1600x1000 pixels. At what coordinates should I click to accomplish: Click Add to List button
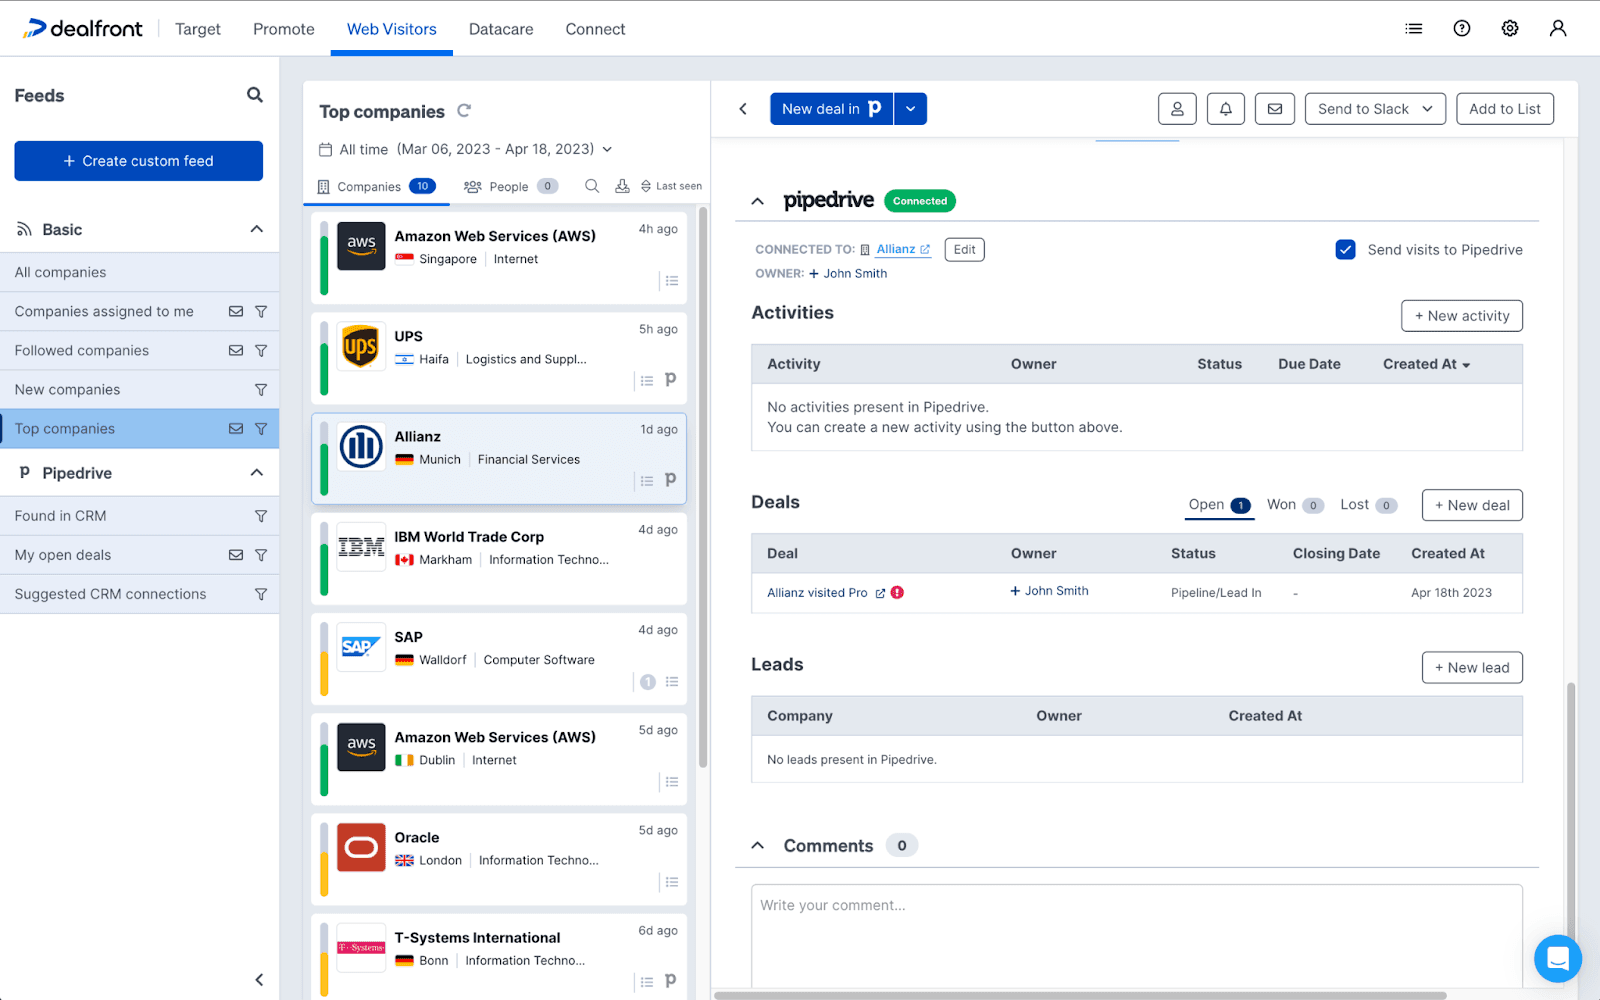[1505, 109]
